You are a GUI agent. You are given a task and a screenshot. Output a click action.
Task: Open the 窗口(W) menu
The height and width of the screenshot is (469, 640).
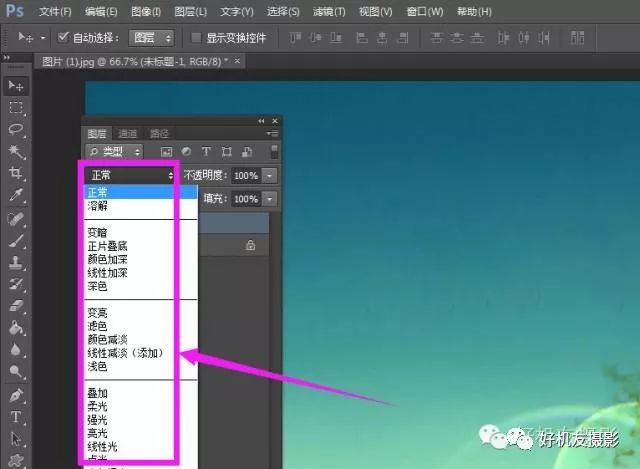(x=425, y=11)
